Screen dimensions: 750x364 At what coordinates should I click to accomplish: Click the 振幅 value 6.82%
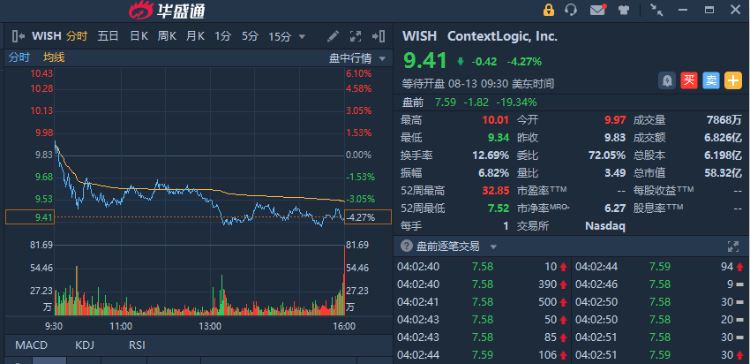[x=494, y=173]
